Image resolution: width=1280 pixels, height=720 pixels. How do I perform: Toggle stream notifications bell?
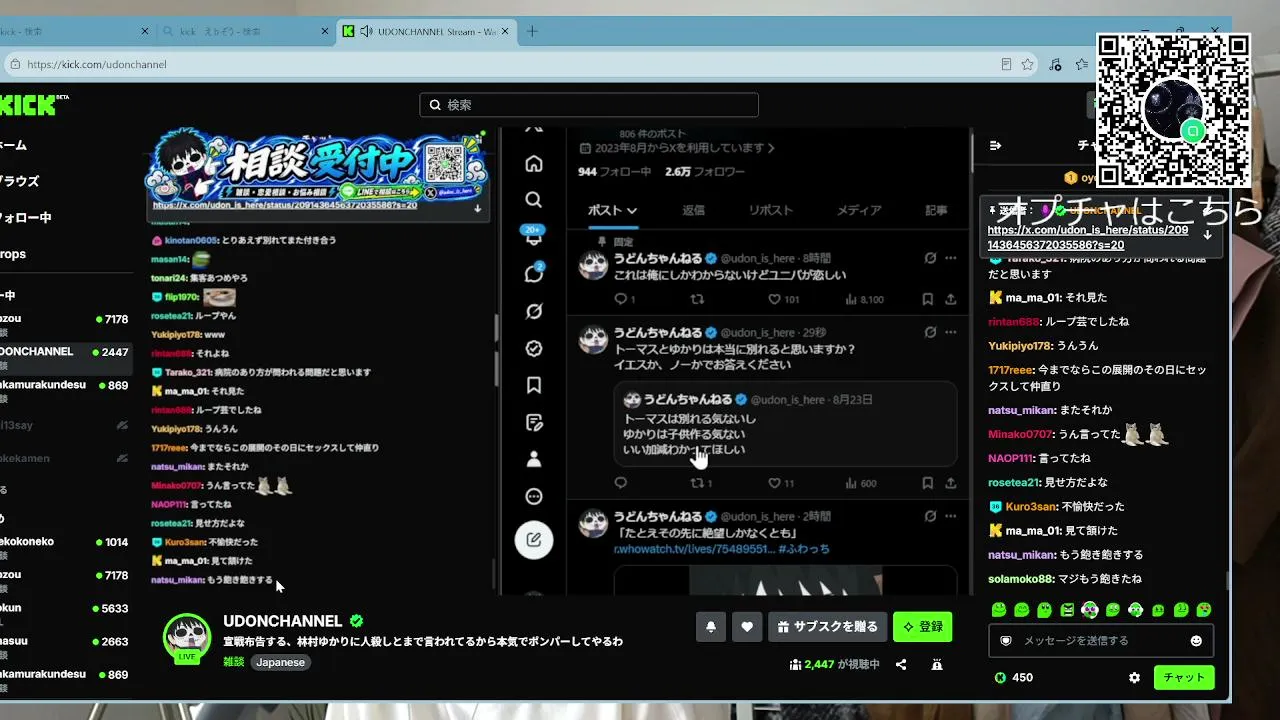(711, 627)
